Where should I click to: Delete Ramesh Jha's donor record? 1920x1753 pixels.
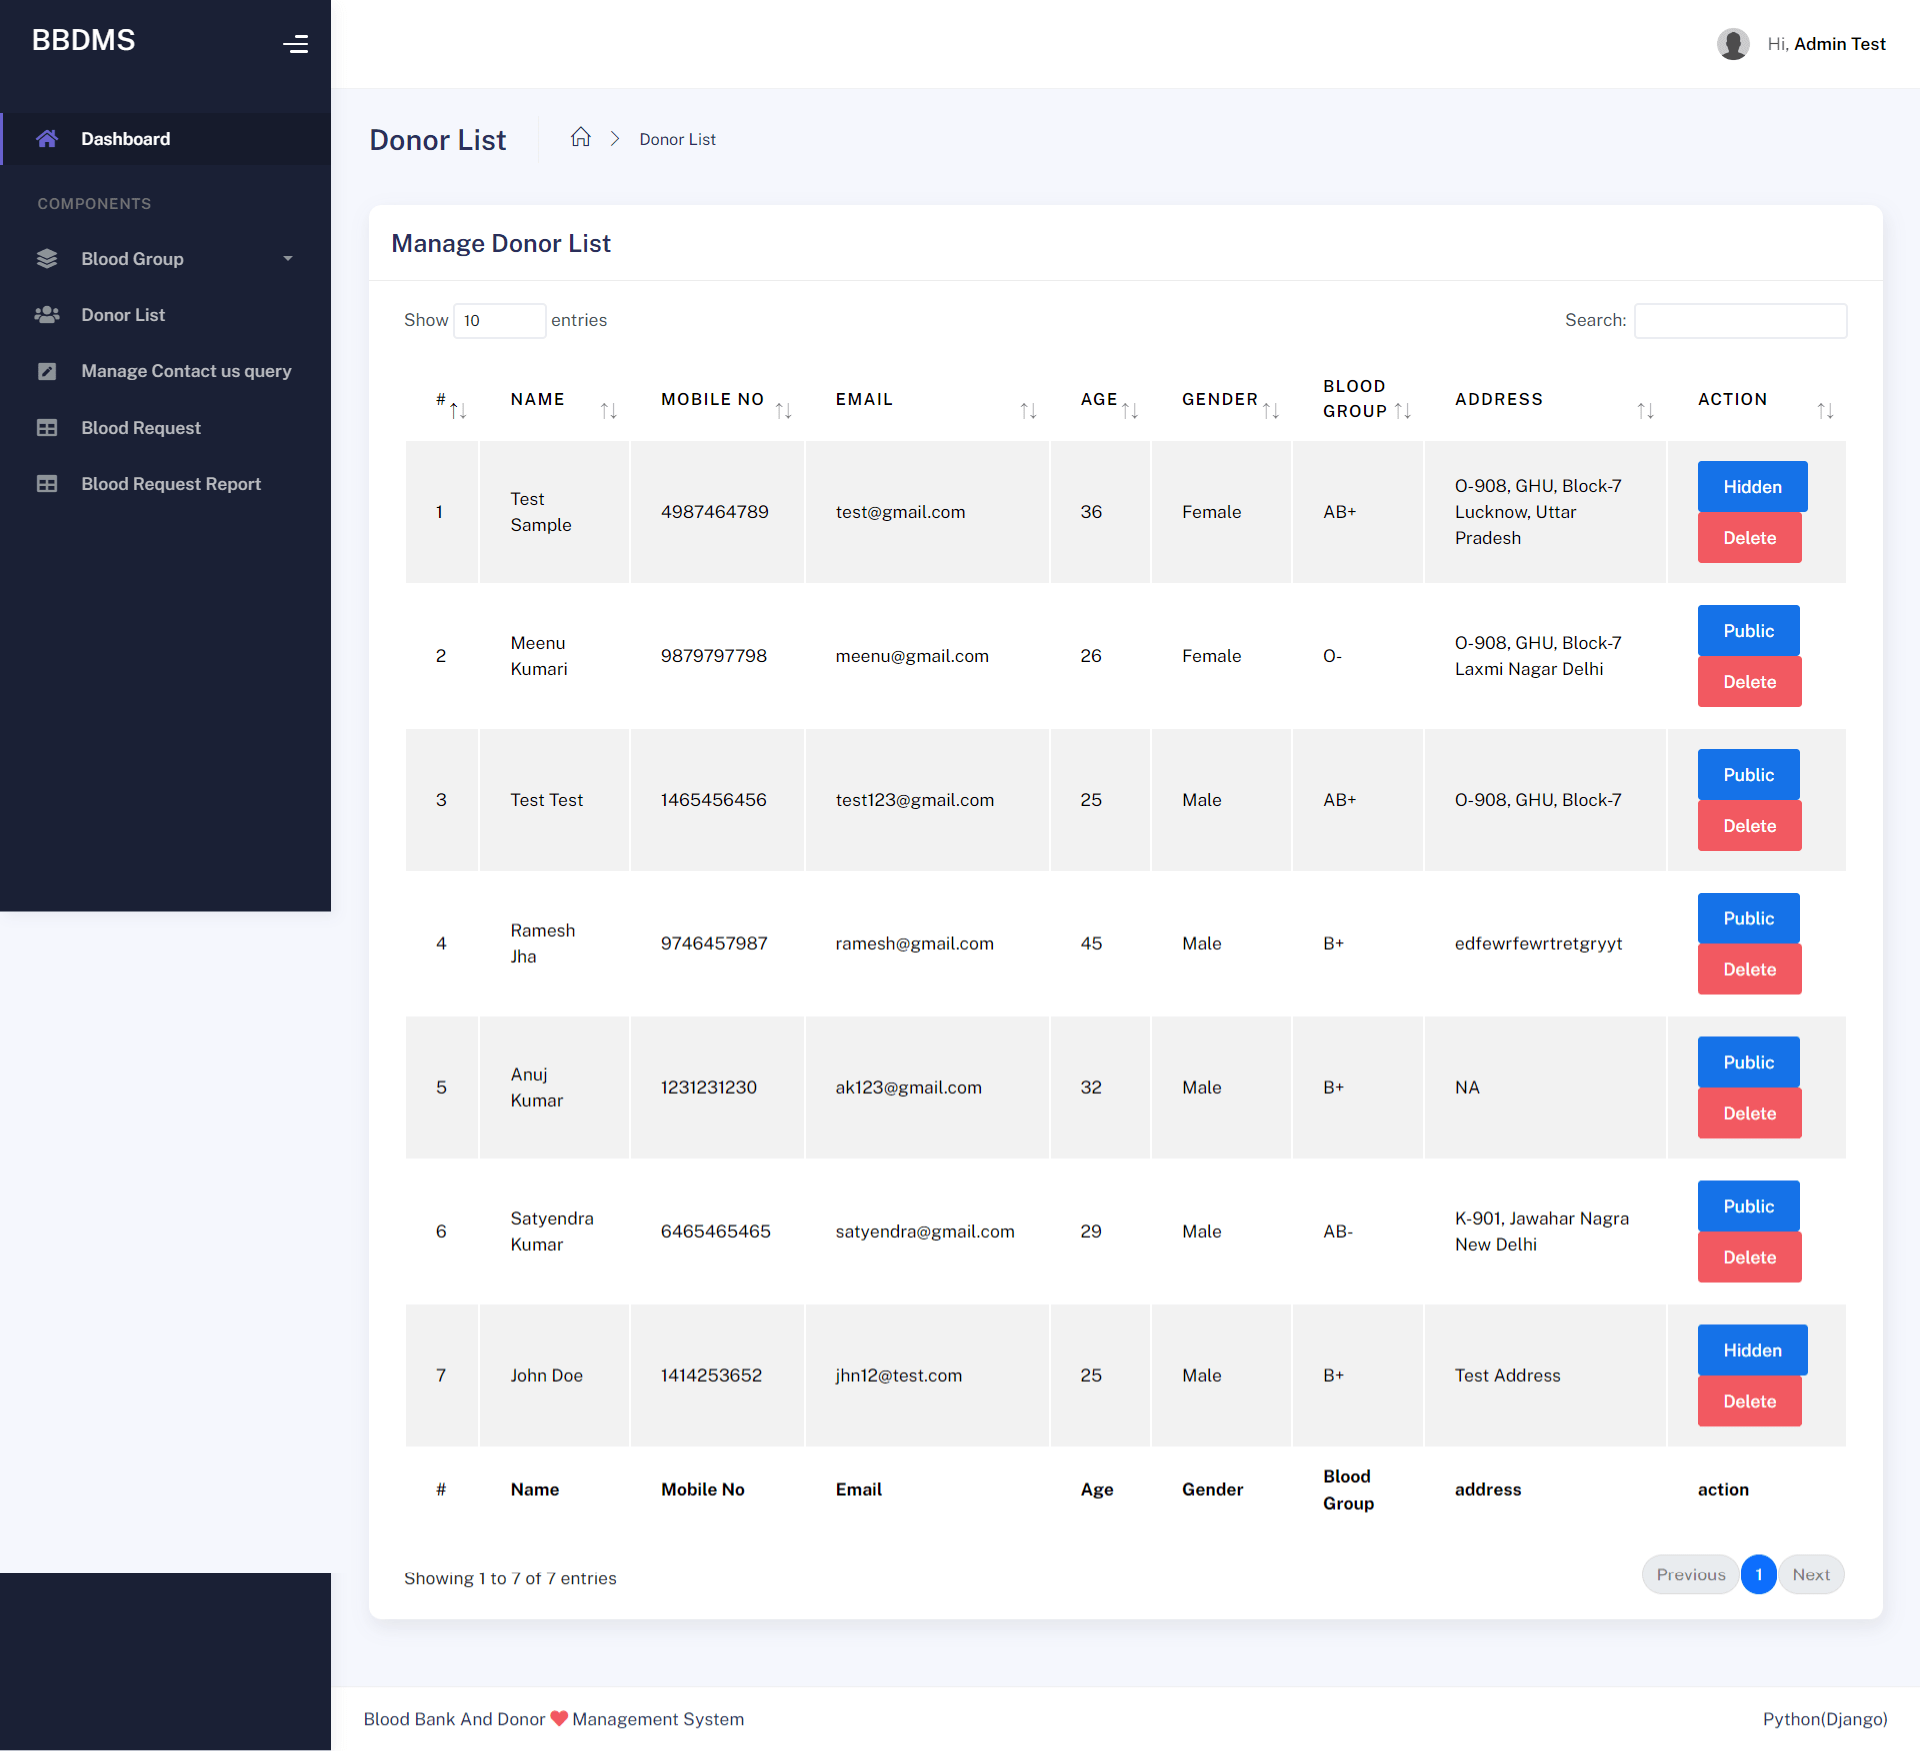(x=1748, y=969)
